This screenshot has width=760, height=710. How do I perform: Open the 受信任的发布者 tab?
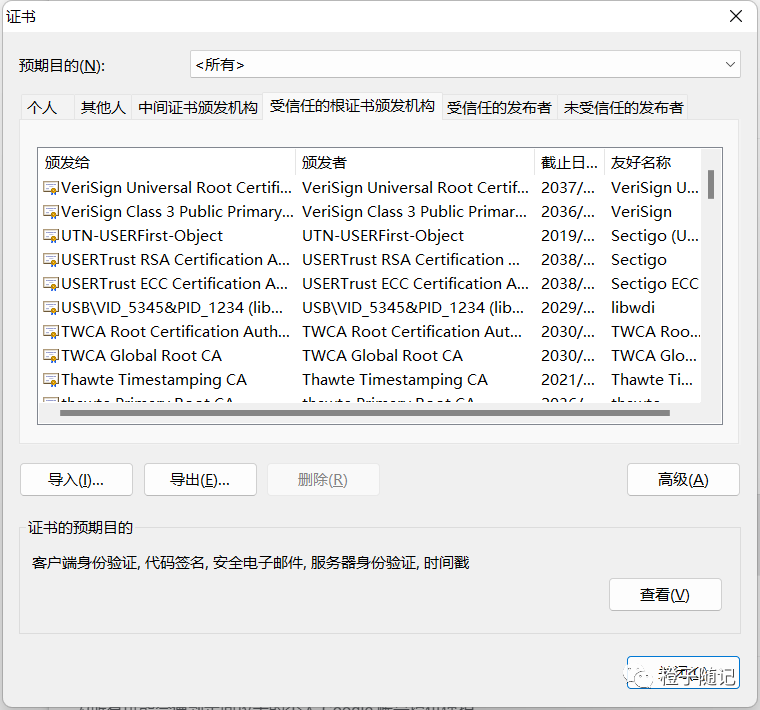pos(499,107)
